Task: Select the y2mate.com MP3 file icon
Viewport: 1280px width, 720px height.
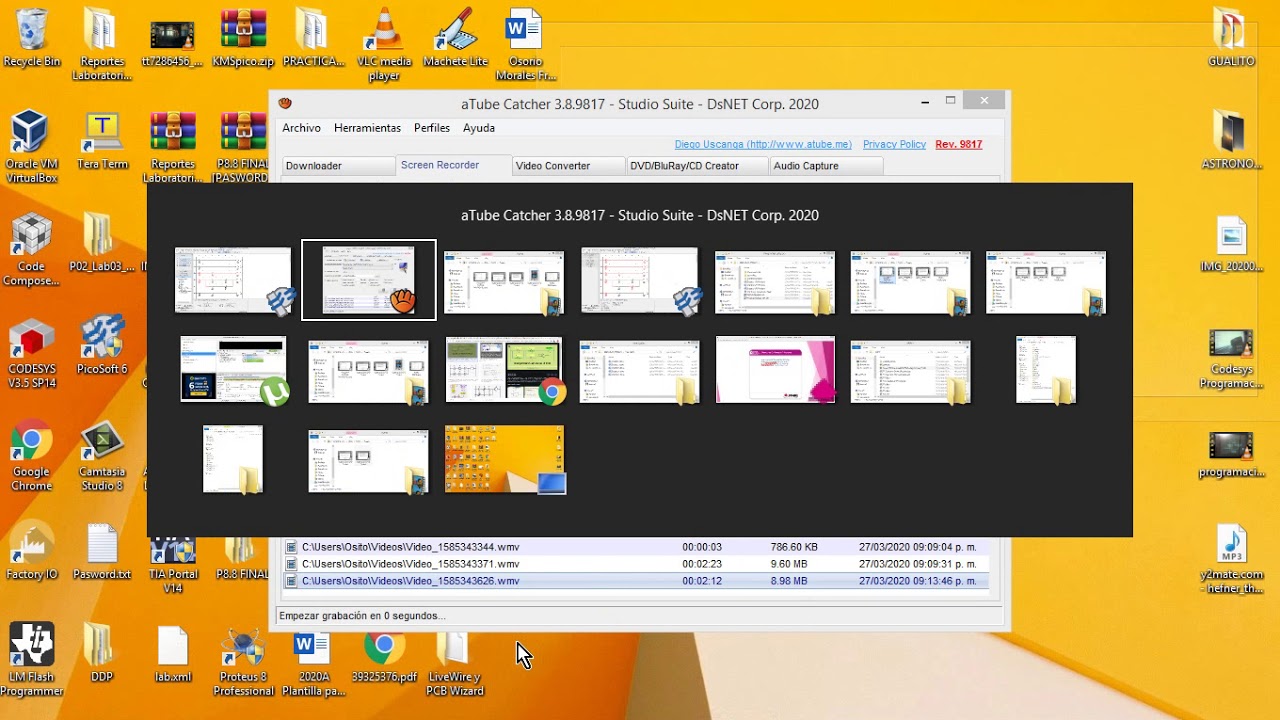Action: point(1230,558)
